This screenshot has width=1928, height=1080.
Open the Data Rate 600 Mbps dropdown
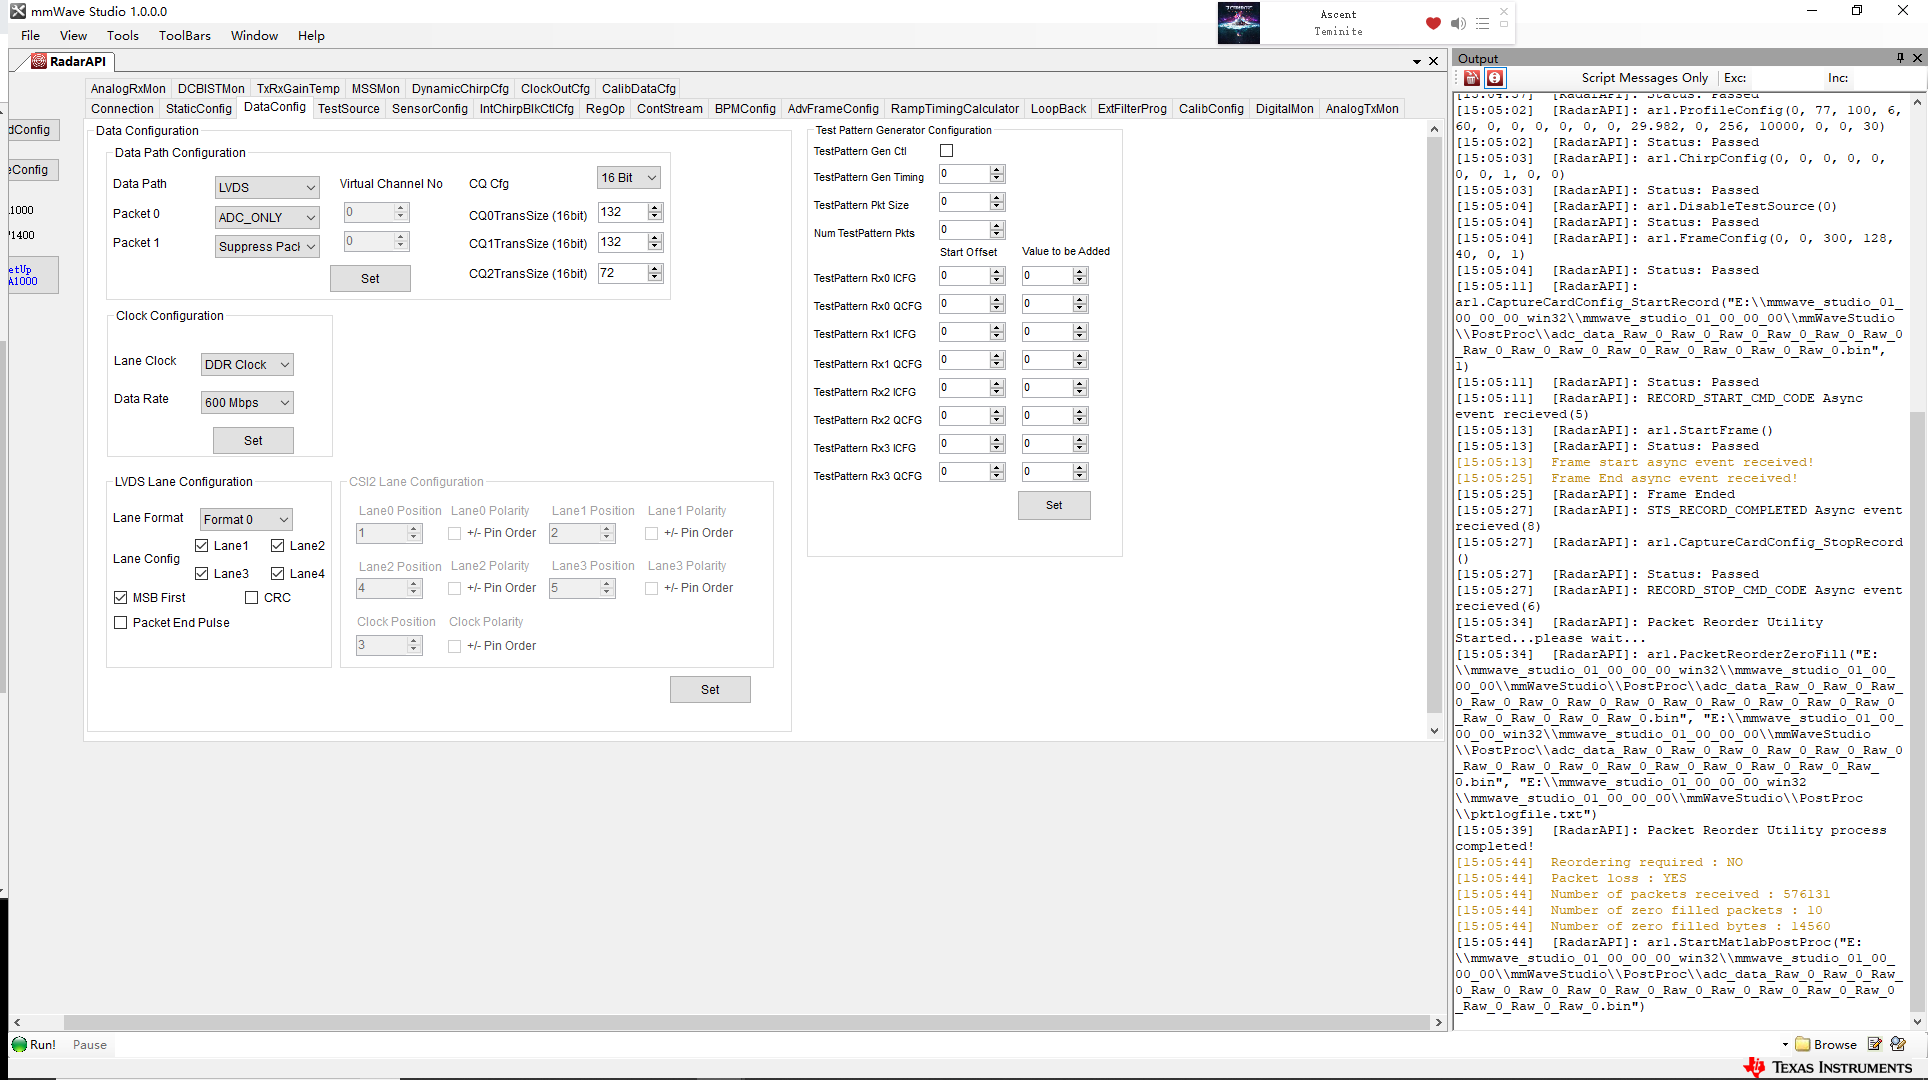[x=247, y=403]
